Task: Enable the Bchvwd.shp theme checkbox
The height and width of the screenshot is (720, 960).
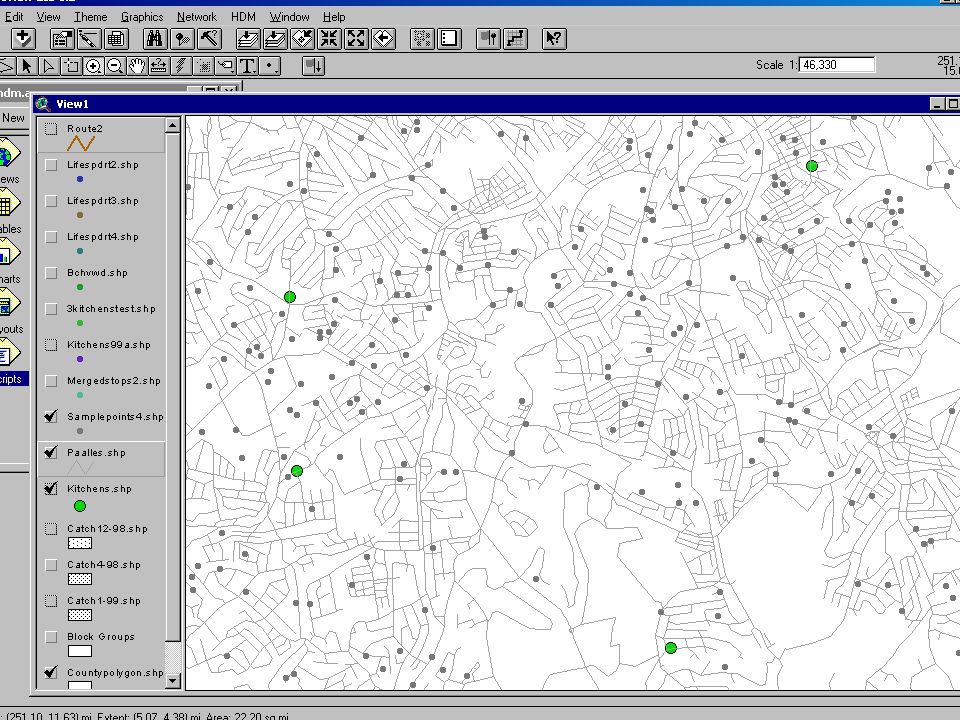Action: 51,272
